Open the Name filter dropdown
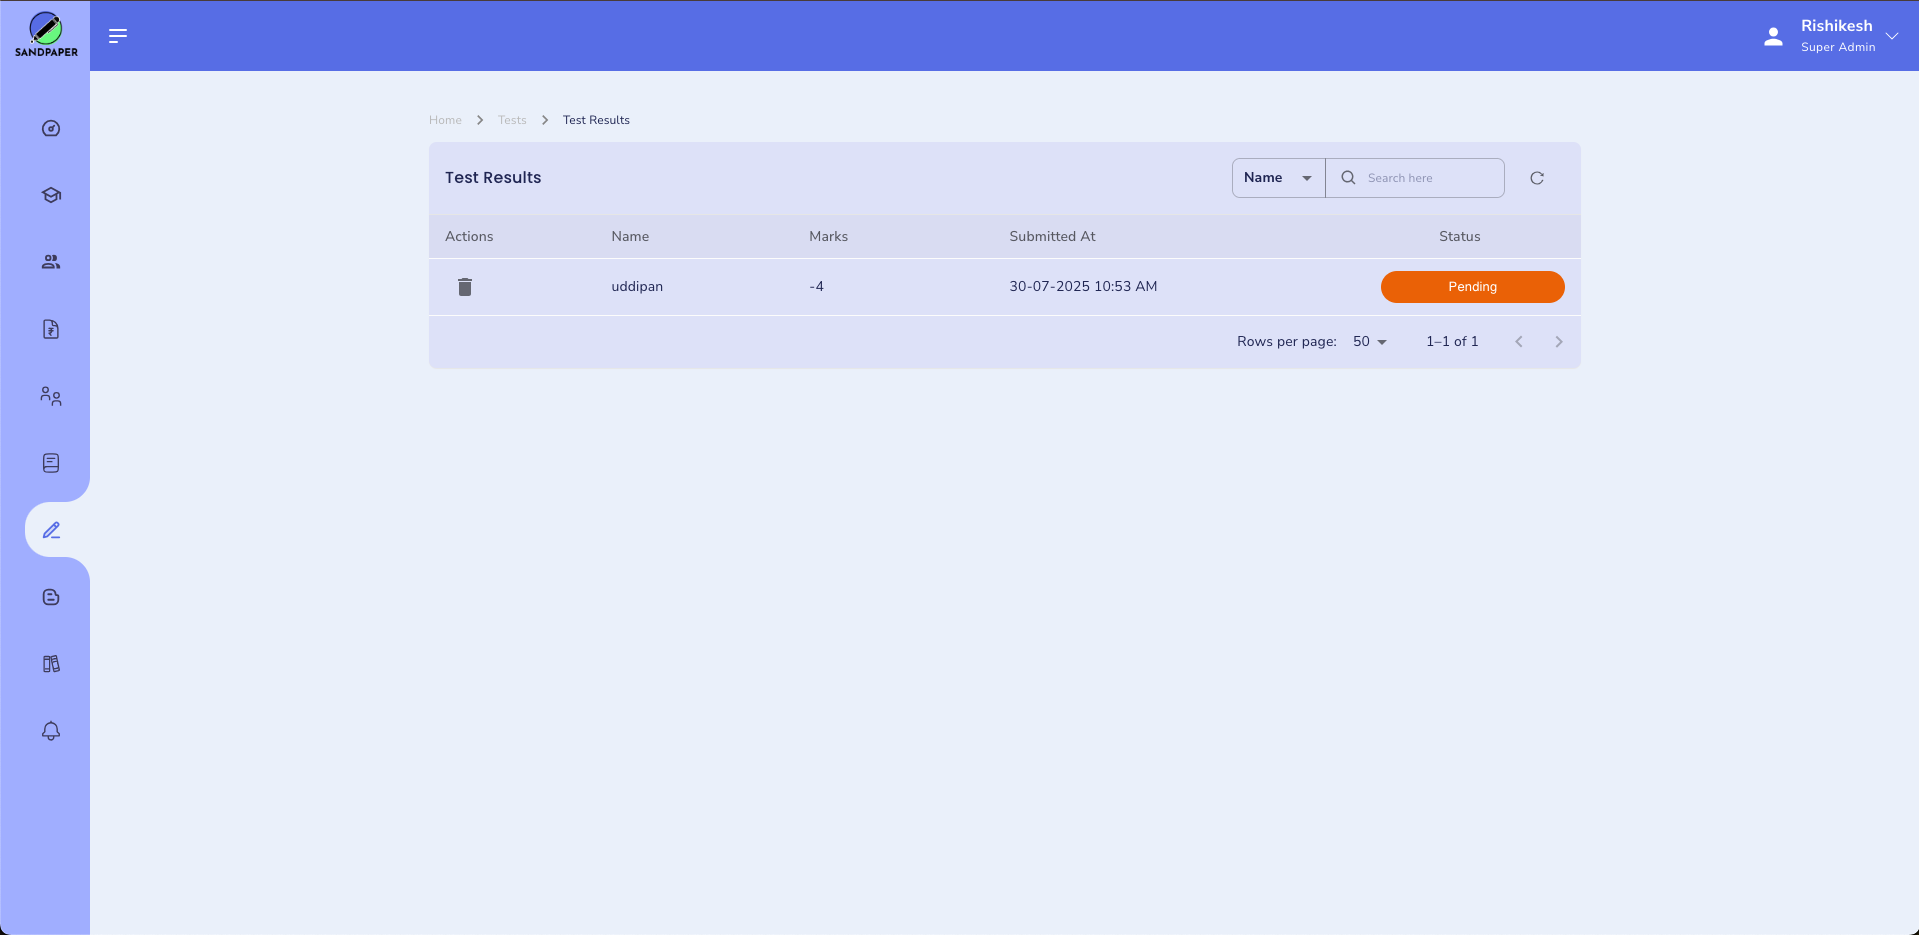This screenshot has width=1919, height=935. click(x=1277, y=177)
